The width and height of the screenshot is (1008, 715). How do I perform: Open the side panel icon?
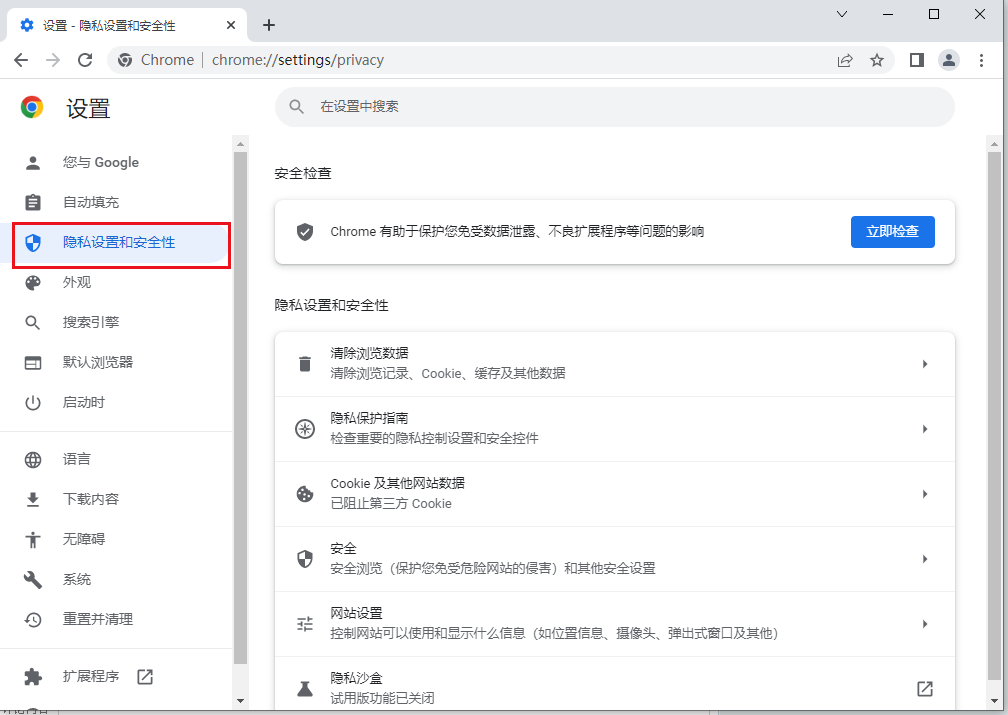click(917, 60)
